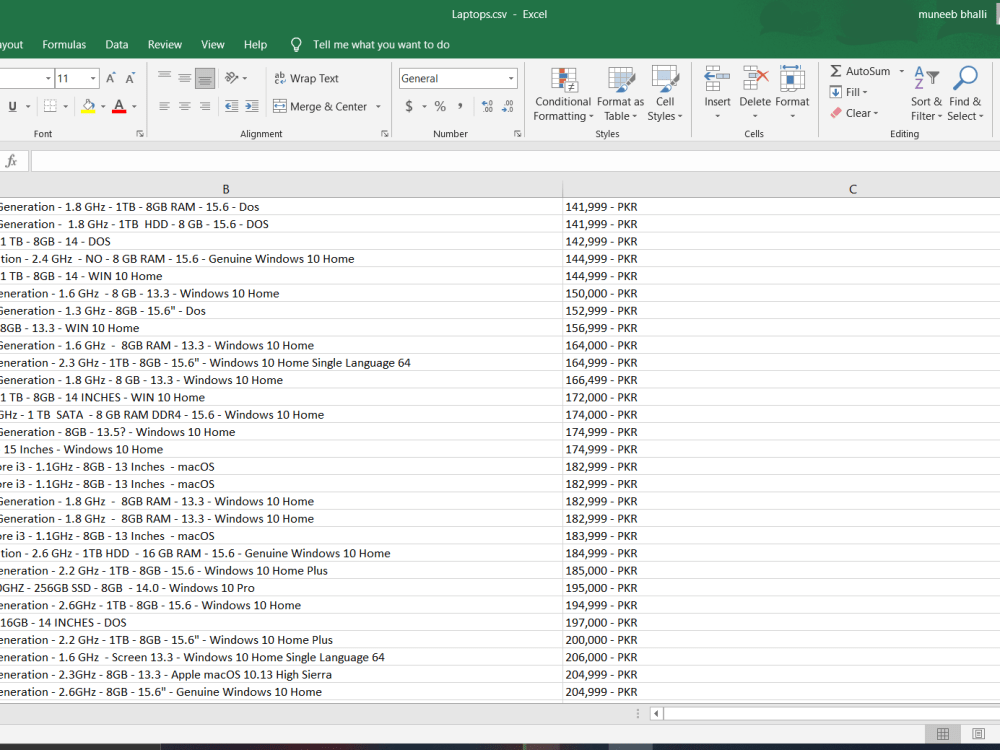Toggle bottom vertical alignment
This screenshot has height=750, width=1000.
point(205,78)
